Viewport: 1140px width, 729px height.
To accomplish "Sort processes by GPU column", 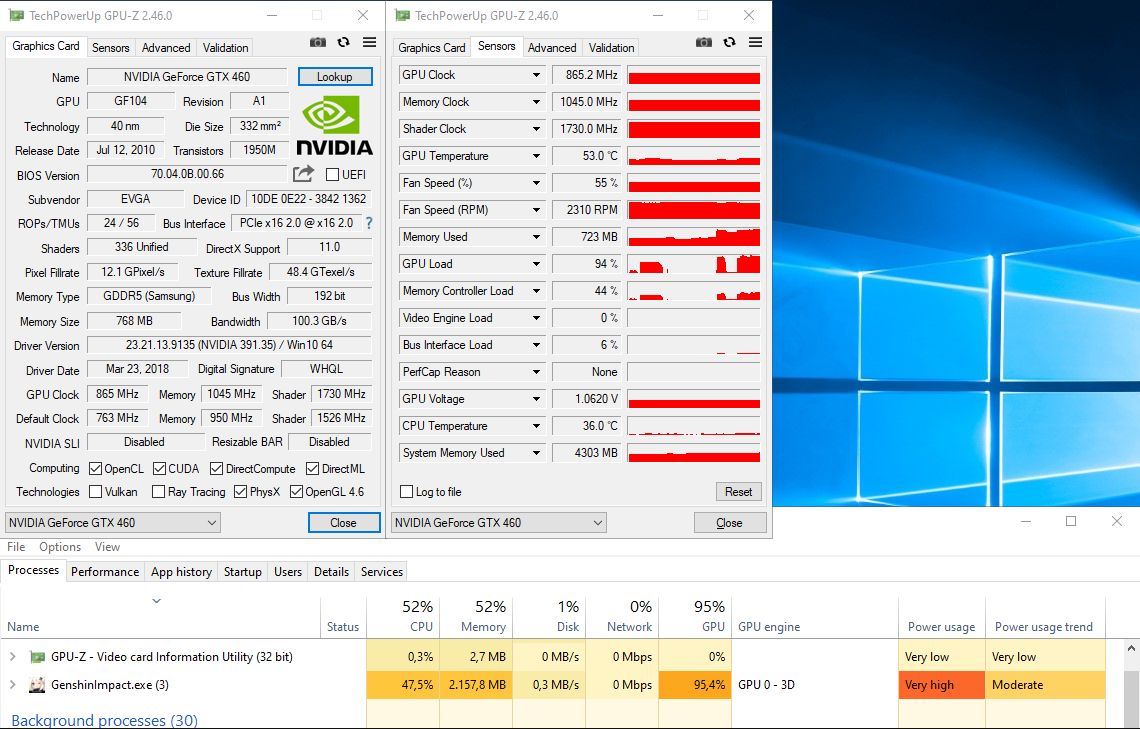I will pyautogui.click(x=695, y=616).
